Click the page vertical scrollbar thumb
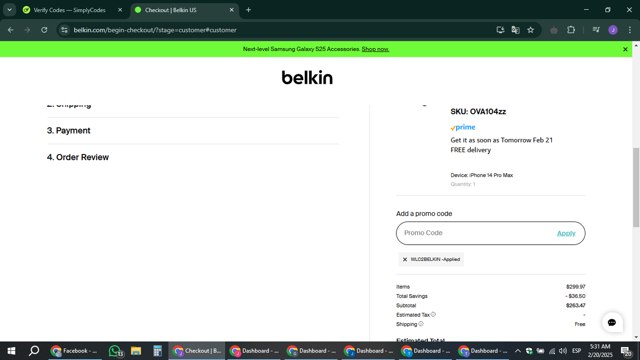Screen dimensions: 640x360 click(636, 187)
